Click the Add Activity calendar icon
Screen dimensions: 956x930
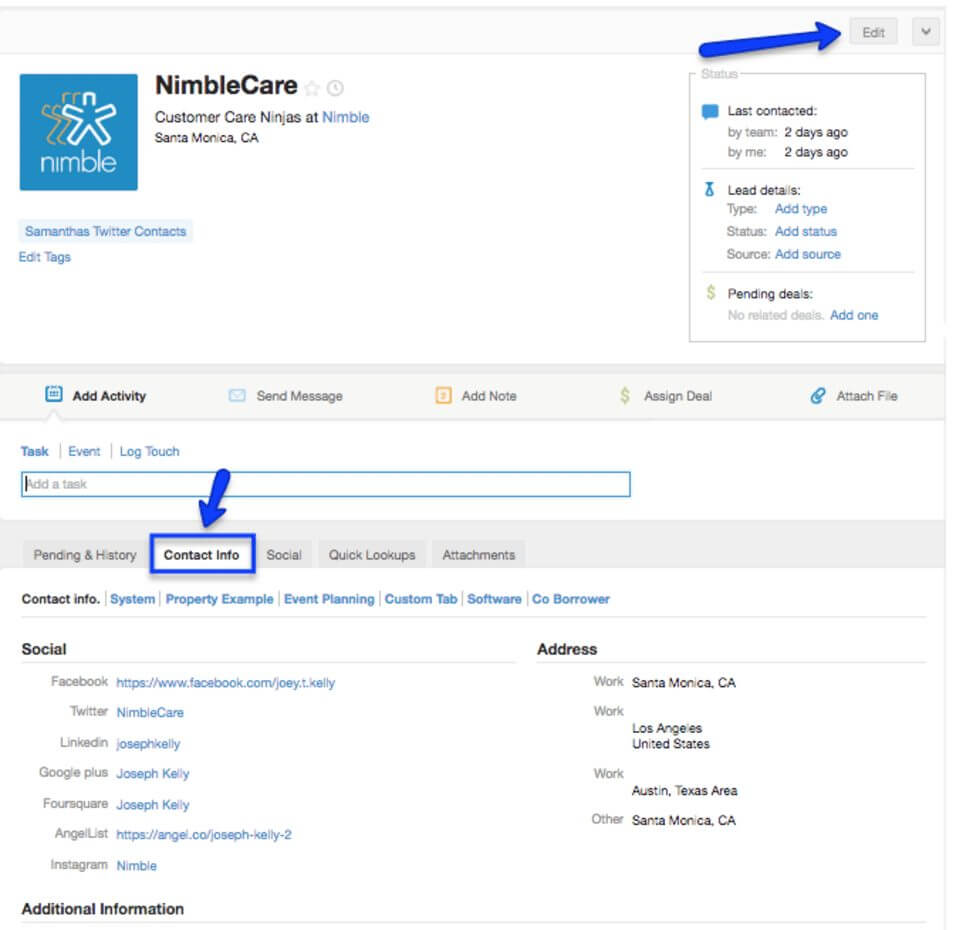(x=54, y=395)
